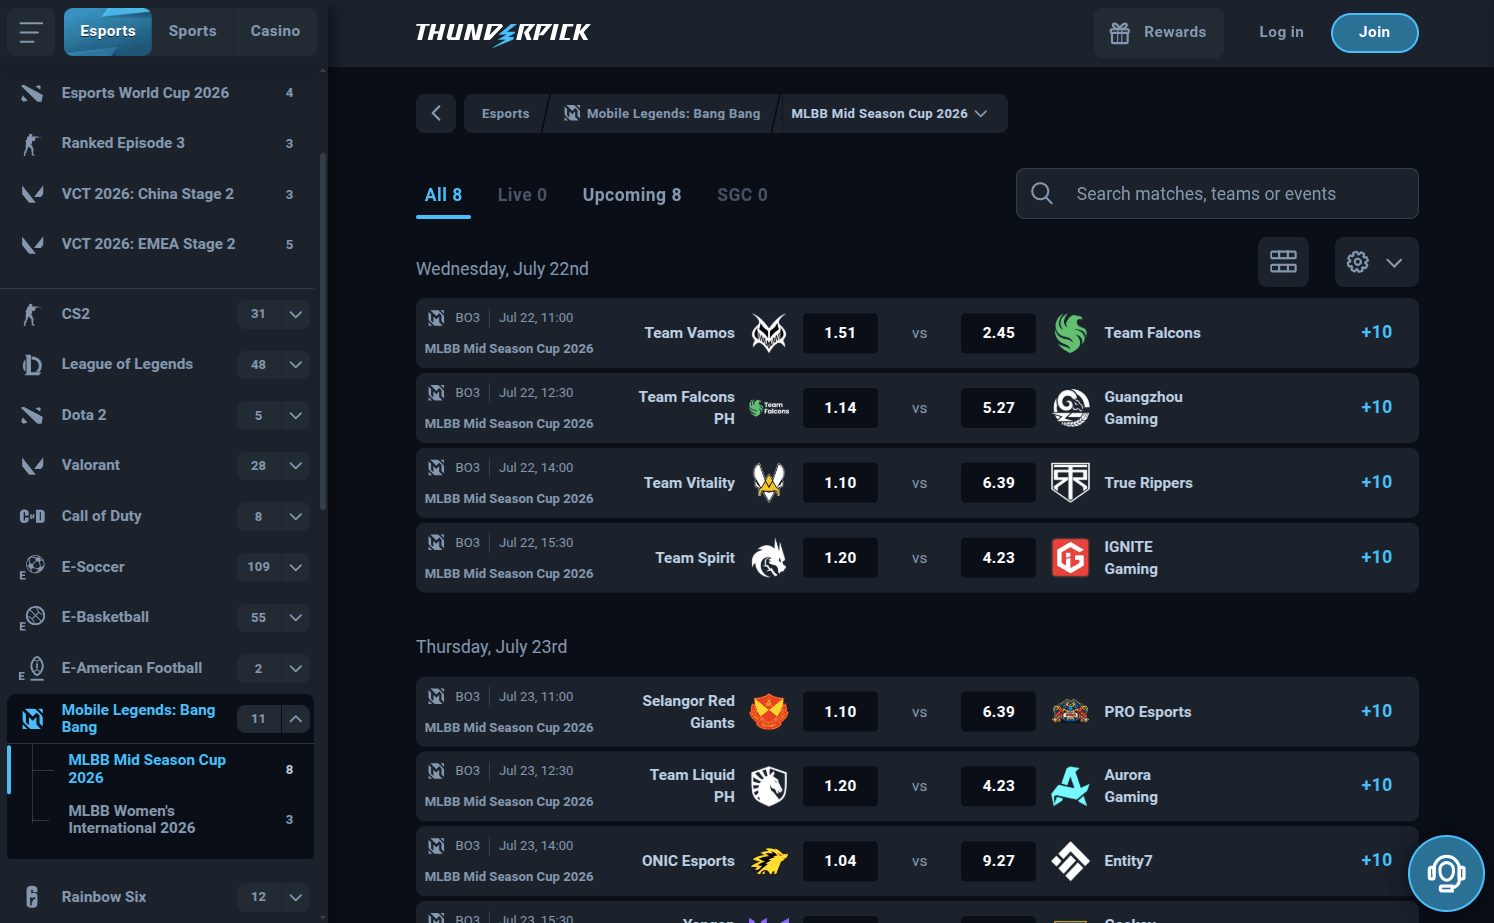The width and height of the screenshot is (1494, 923).
Task: Bet on Team Vamos at 1.51
Action: point(840,333)
